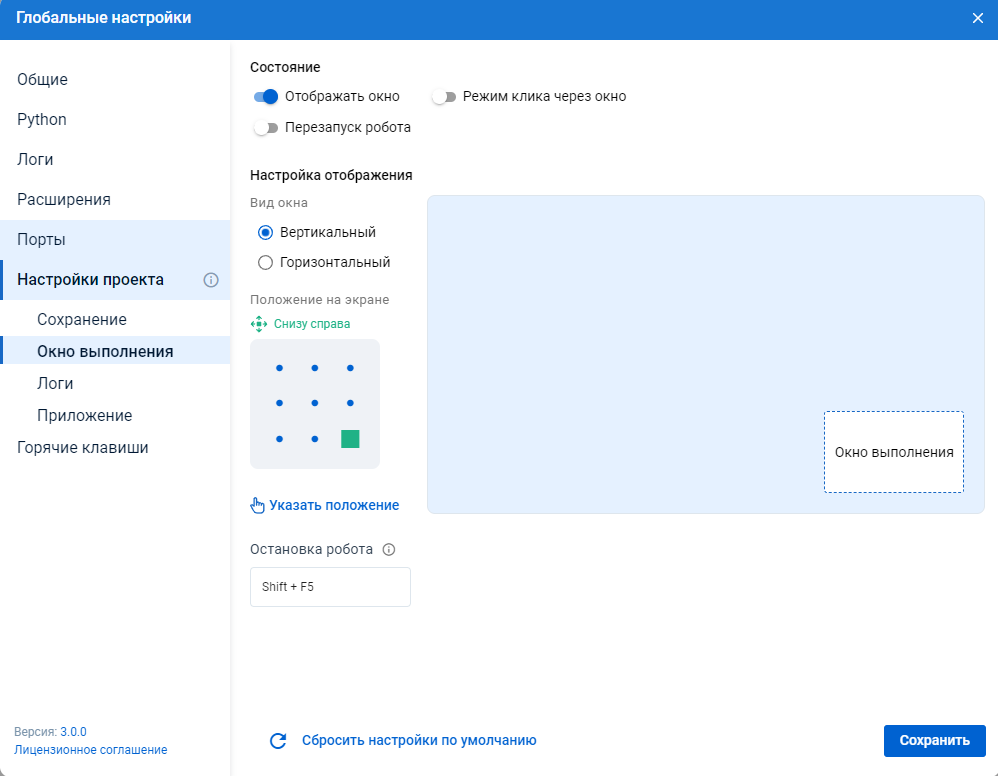Open the Python settings section

(x=42, y=120)
